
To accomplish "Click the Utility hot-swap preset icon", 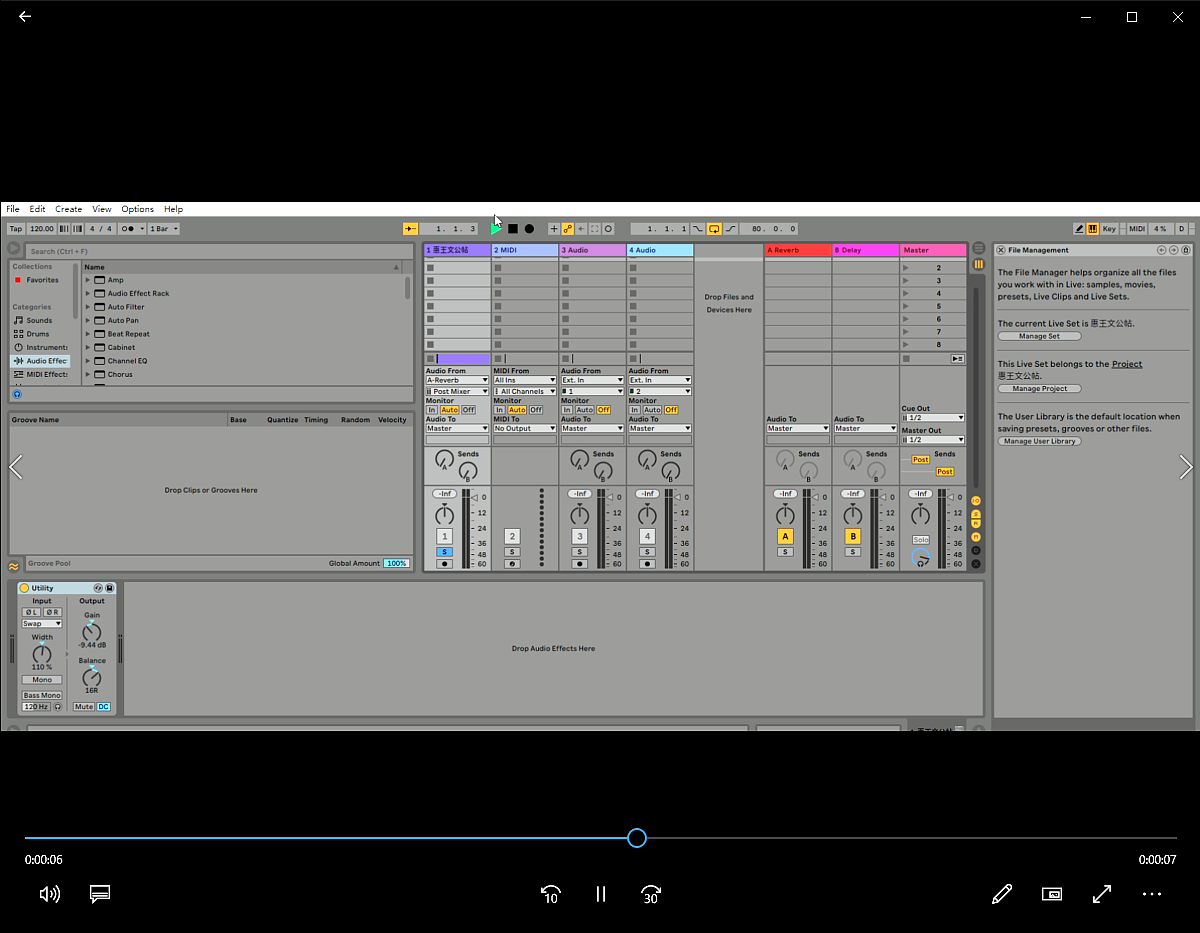I will pyautogui.click(x=98, y=588).
